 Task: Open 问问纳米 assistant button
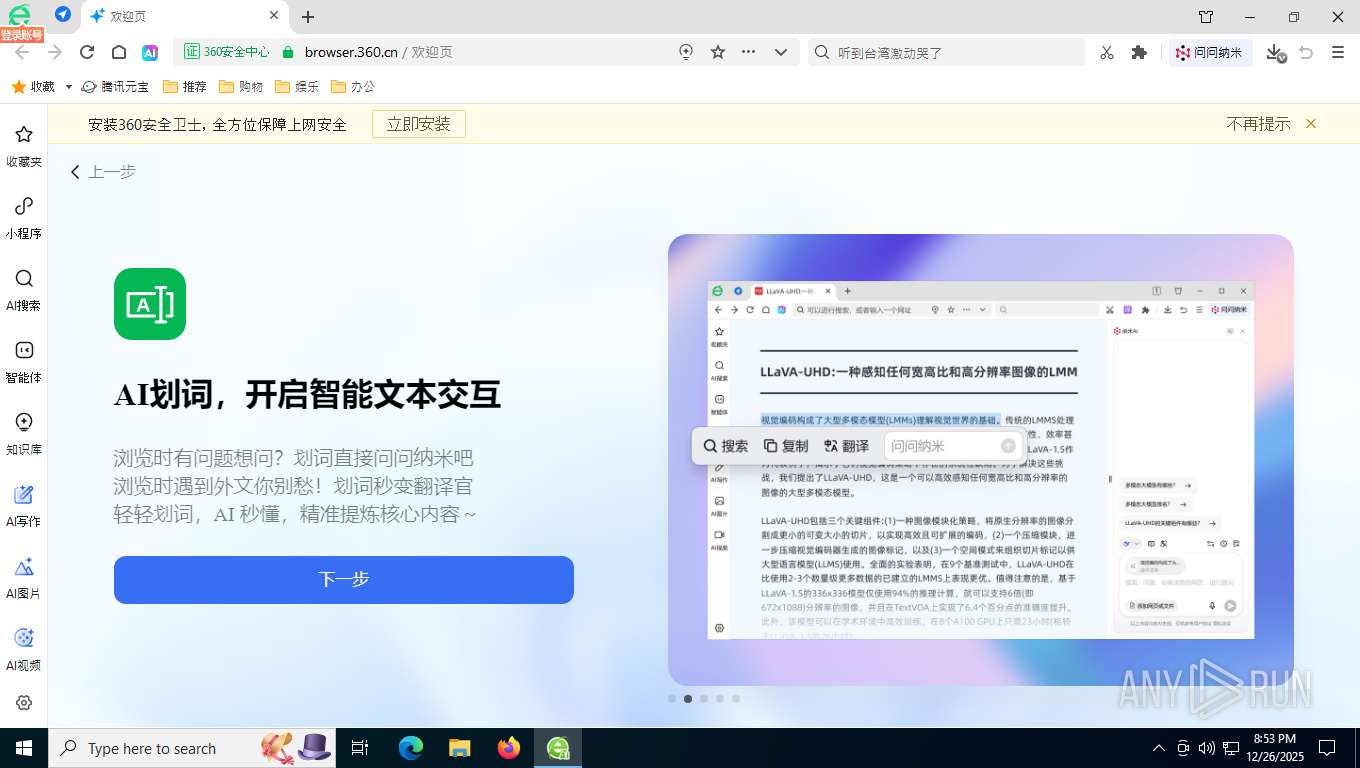click(1210, 52)
